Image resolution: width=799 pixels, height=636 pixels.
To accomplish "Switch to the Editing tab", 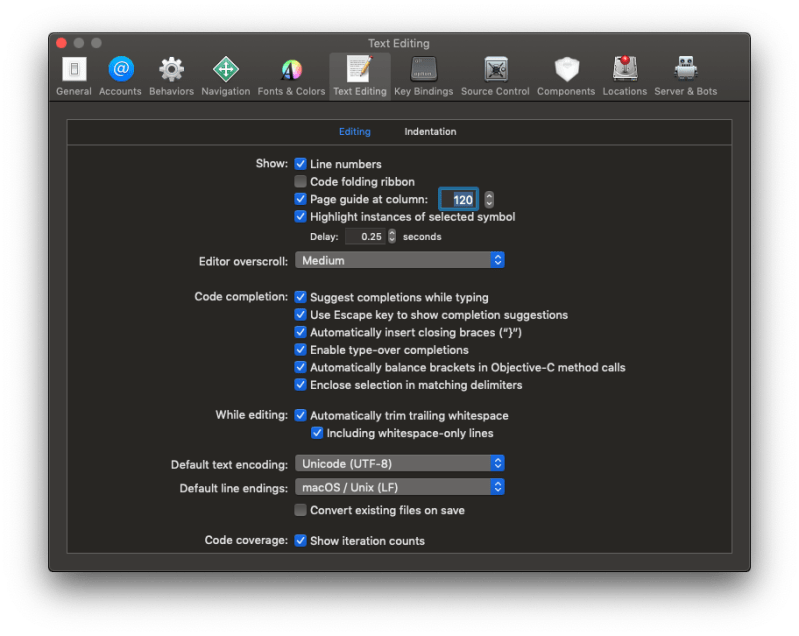I will (355, 131).
